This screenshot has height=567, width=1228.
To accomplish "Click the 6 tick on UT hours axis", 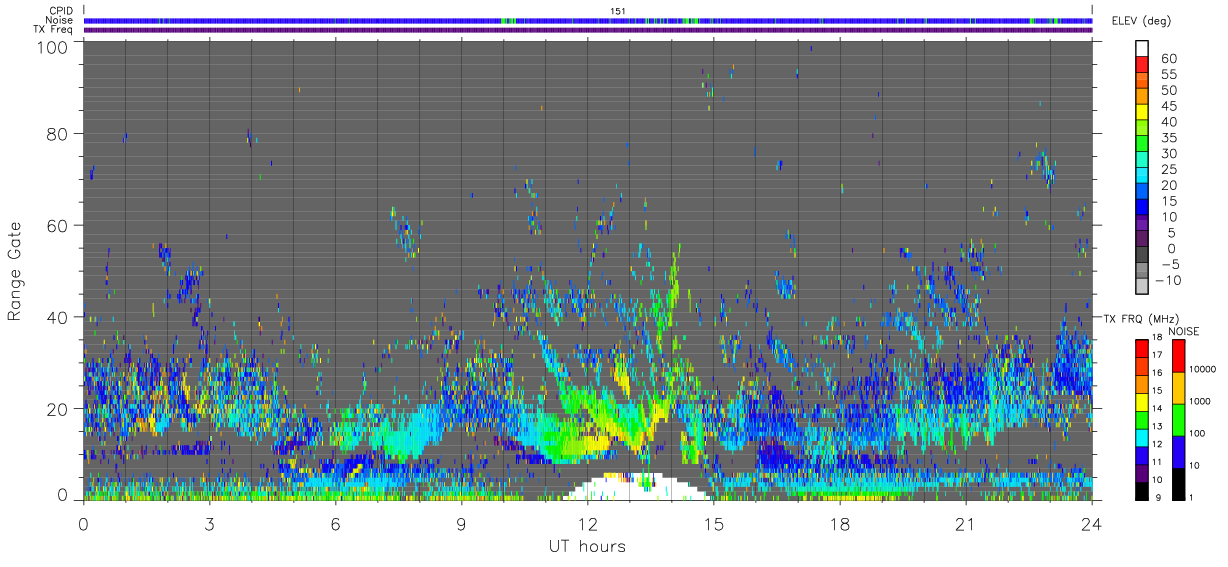I will 336,524.
